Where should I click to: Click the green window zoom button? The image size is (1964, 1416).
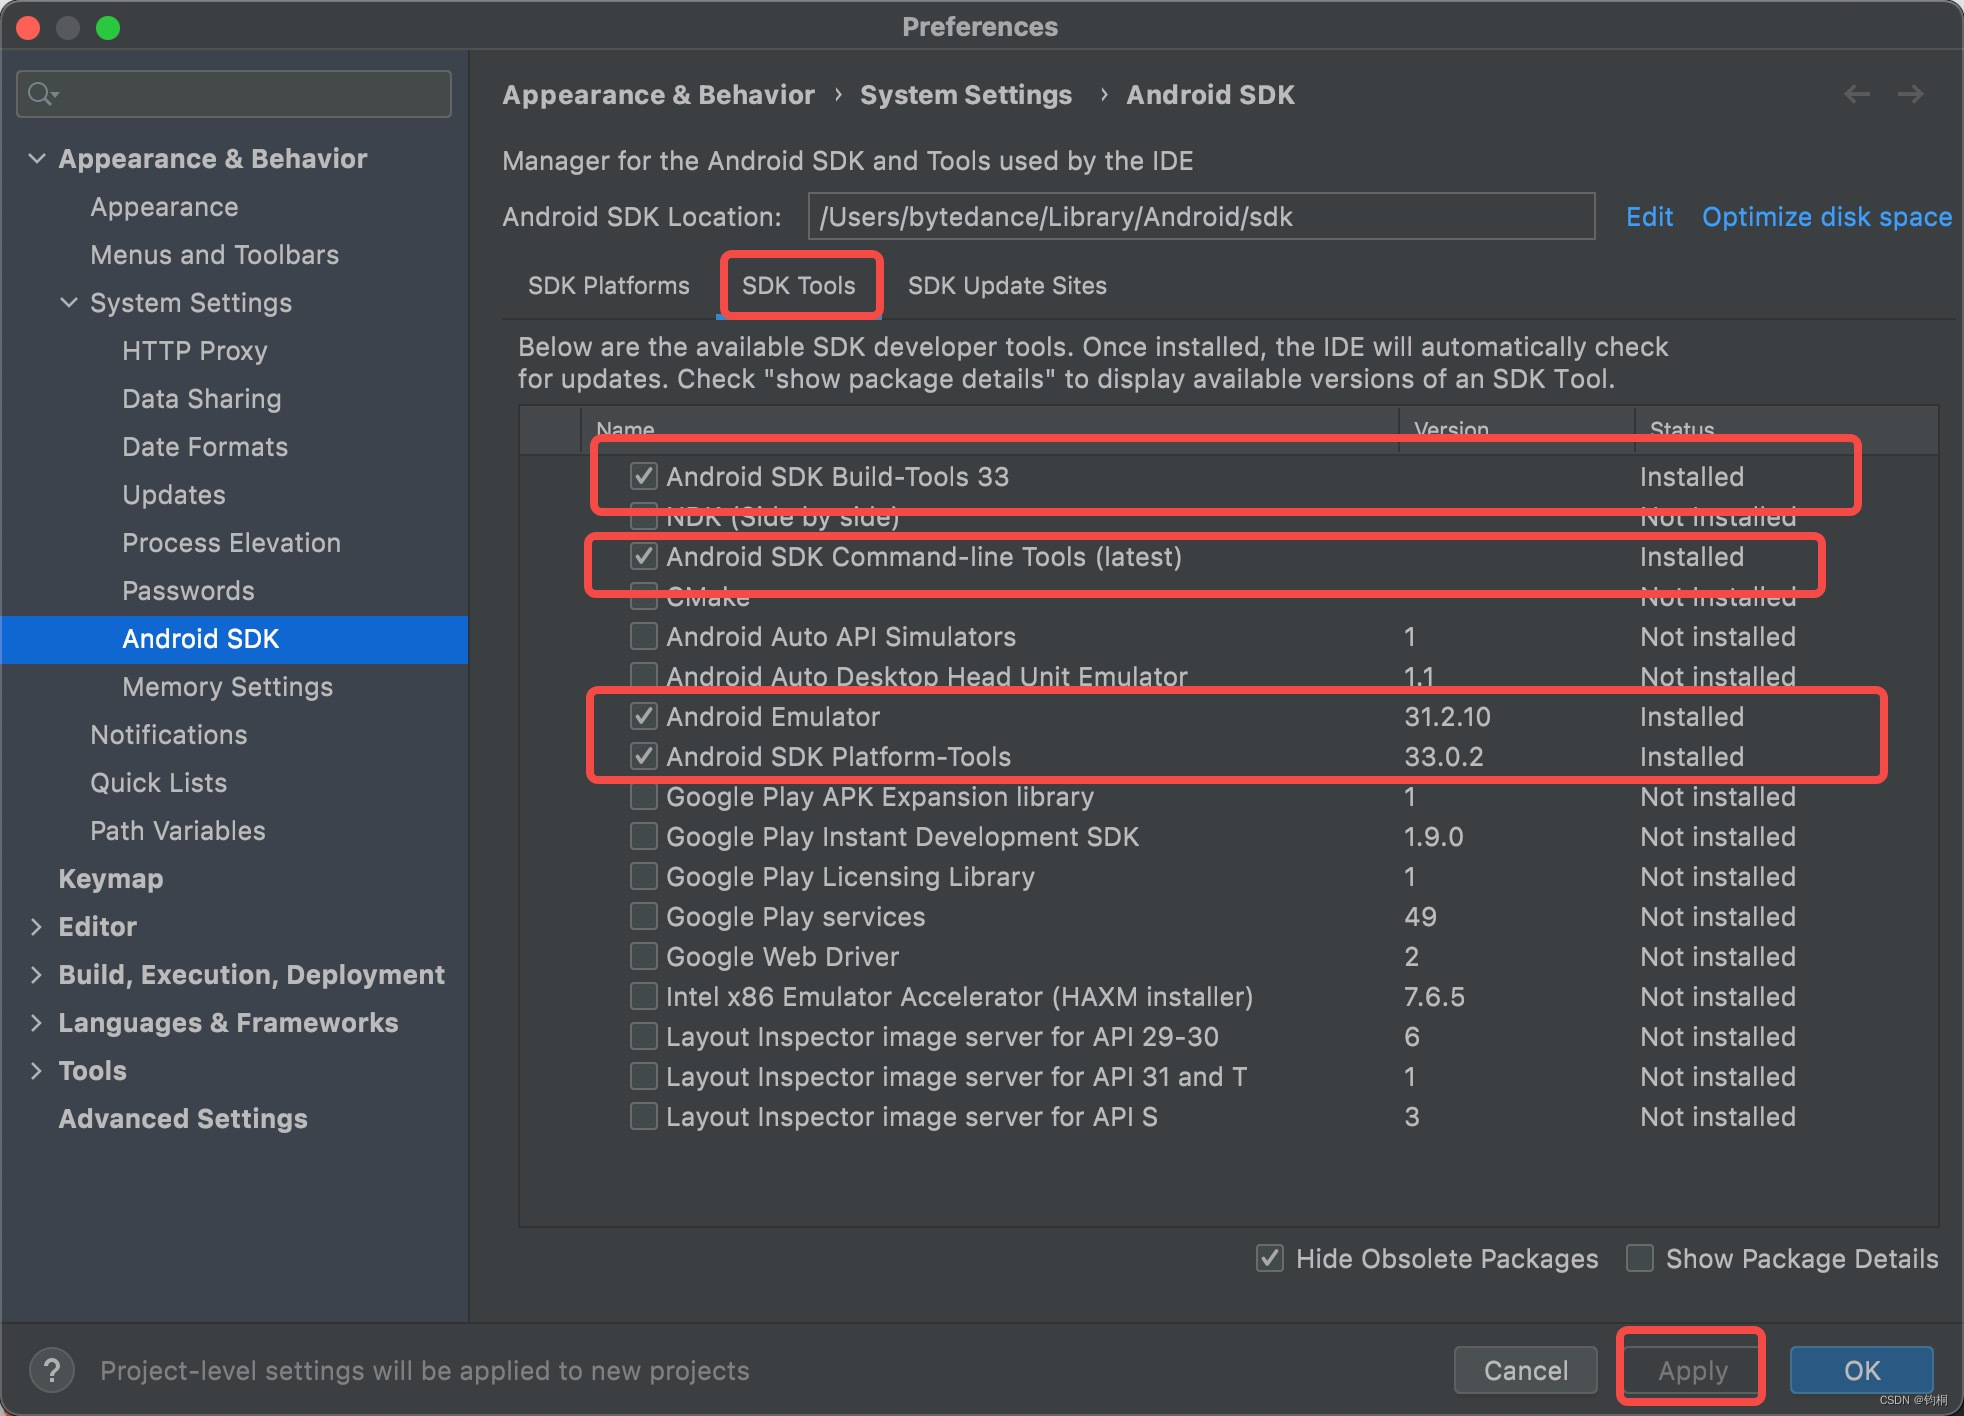coord(108,28)
